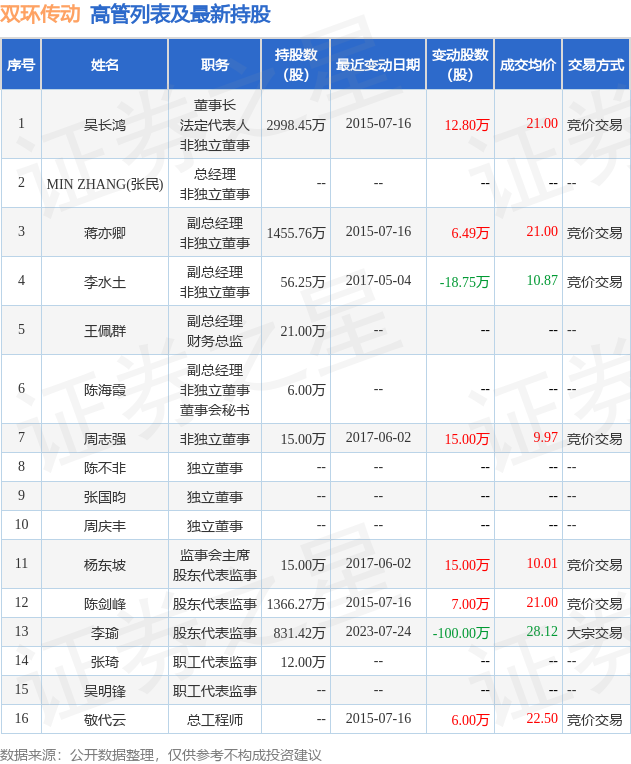
Task: Click the shareholding value 2998.45万
Action: point(296,125)
